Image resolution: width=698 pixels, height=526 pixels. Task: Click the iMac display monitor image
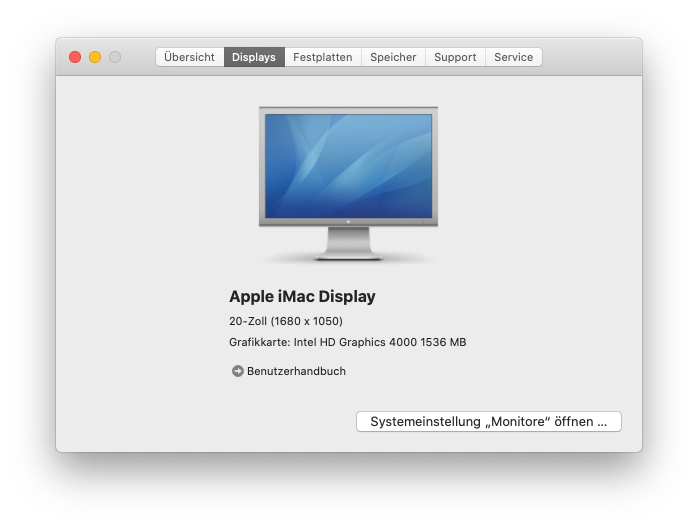coord(349,183)
